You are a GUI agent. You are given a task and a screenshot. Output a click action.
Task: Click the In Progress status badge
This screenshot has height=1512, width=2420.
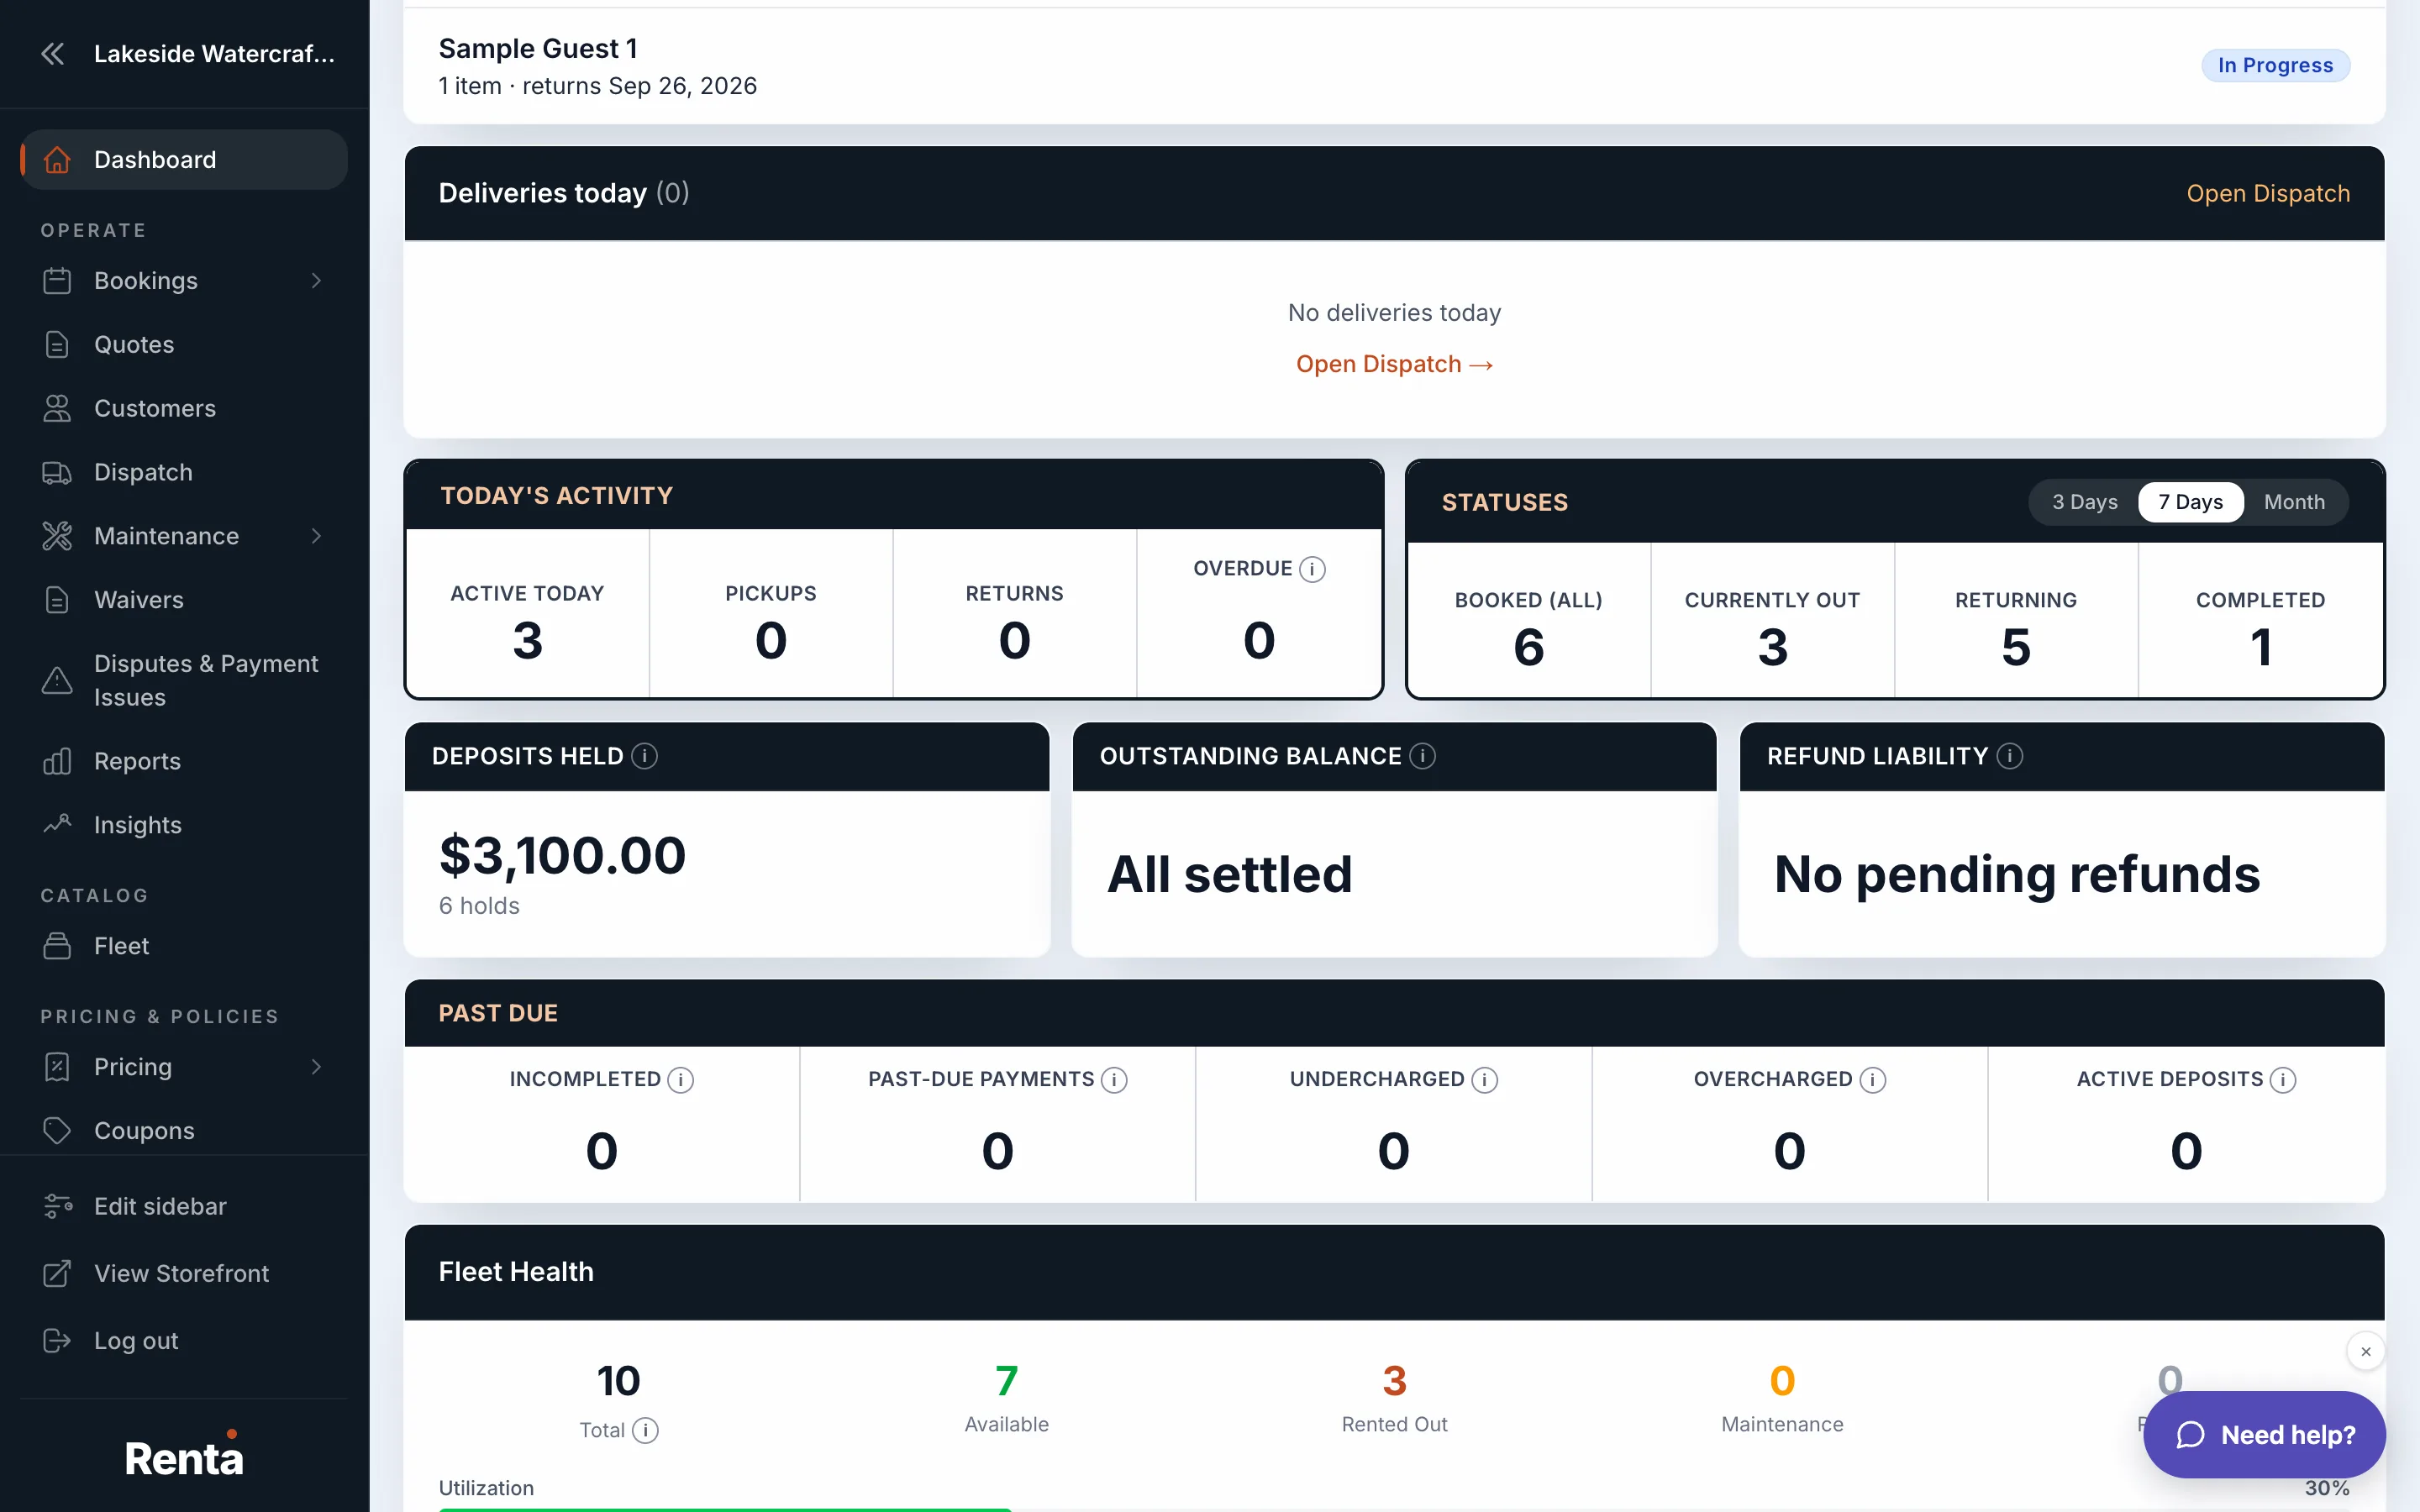pyautogui.click(x=2275, y=66)
